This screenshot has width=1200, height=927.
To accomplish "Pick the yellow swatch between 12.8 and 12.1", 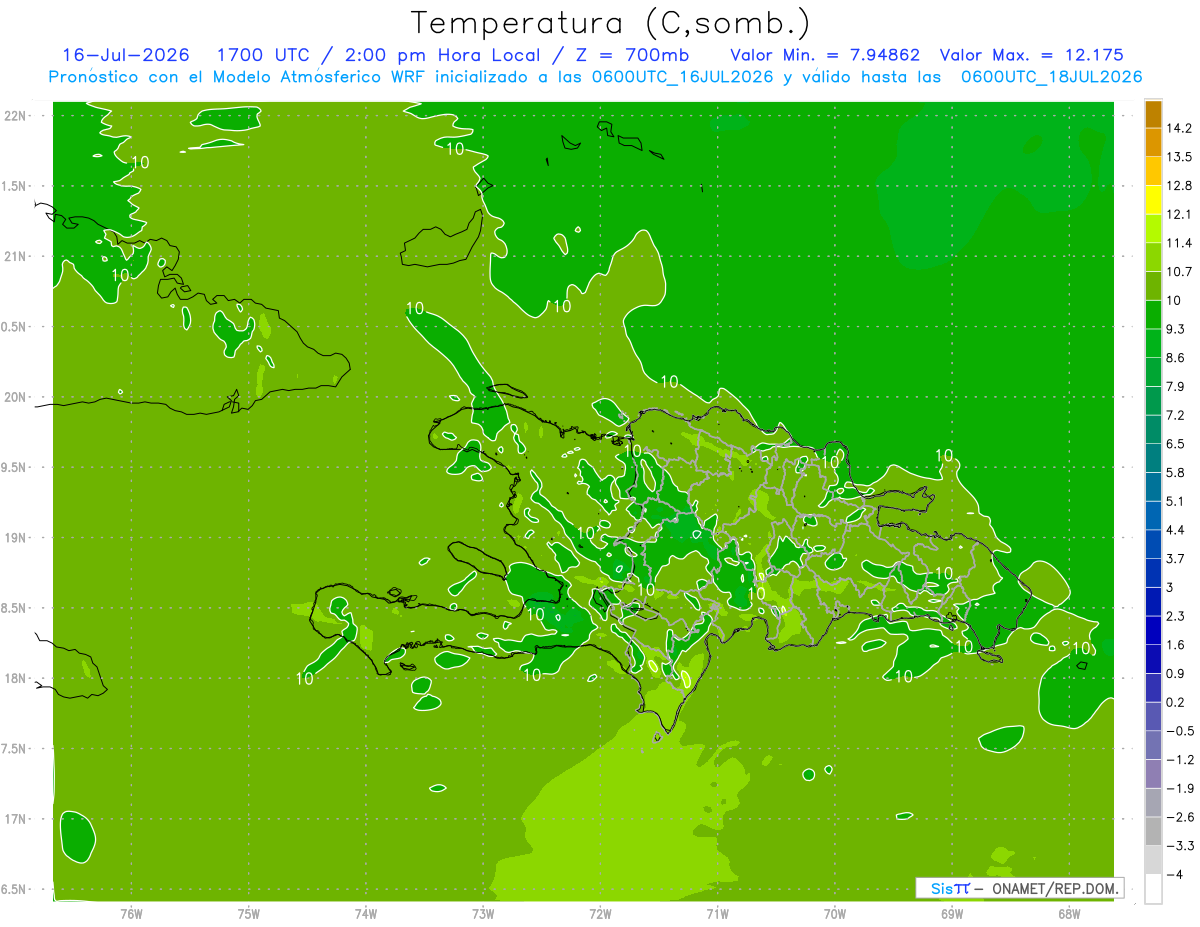I will click(1153, 200).
